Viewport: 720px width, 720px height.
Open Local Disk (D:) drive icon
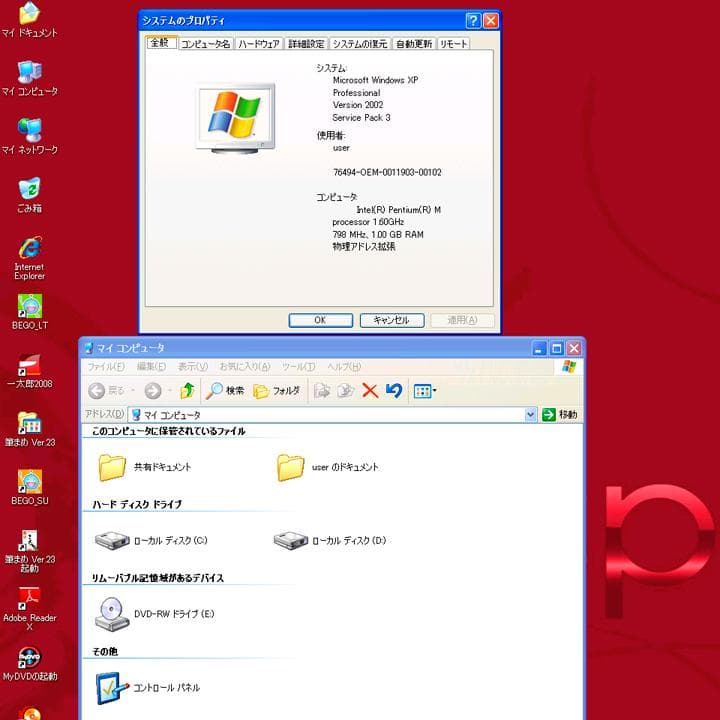[x=289, y=540]
